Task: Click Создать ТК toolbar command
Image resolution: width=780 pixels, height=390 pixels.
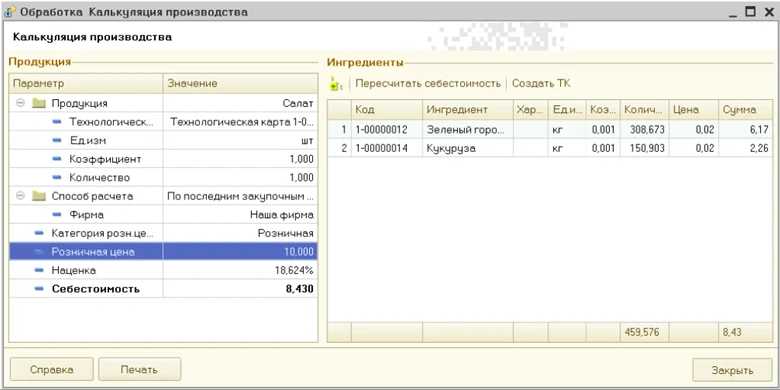Action: click(541, 84)
